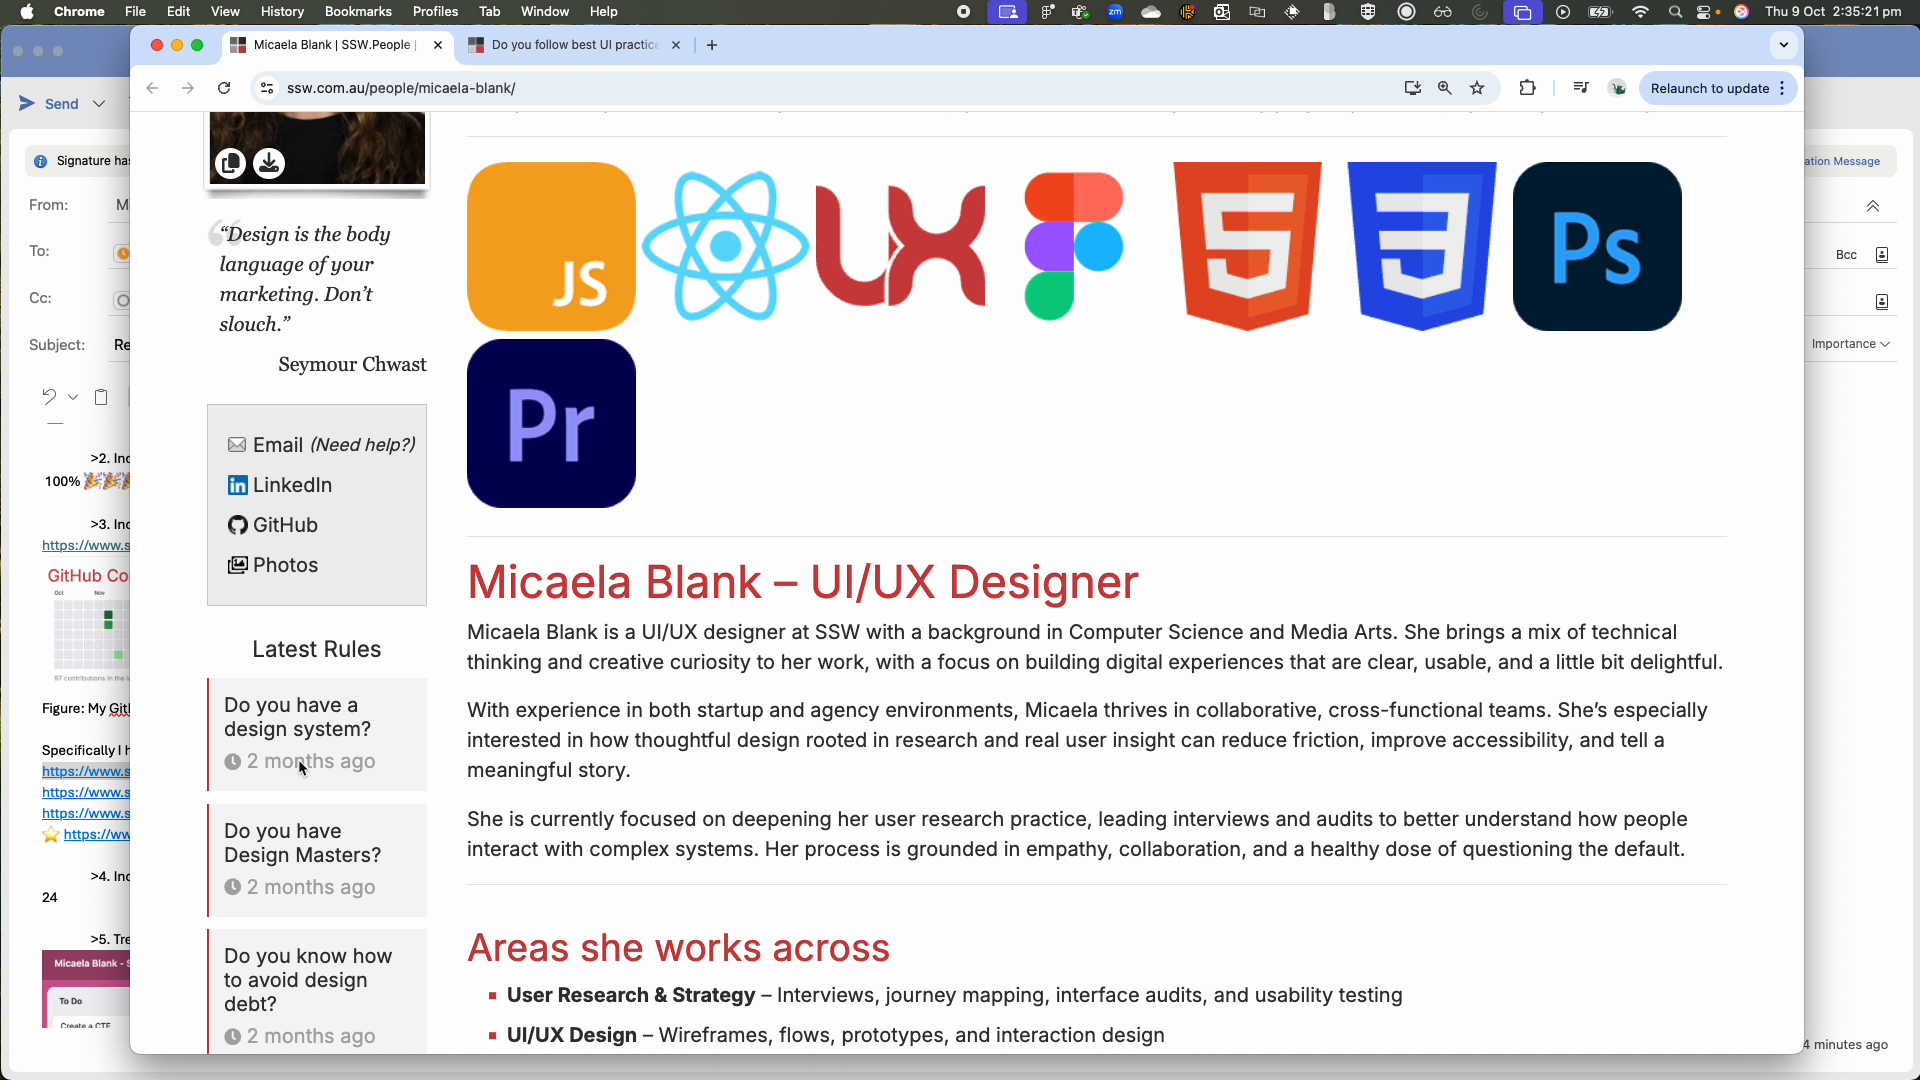Select the GitHub icon in the contact sidebar
Image resolution: width=1920 pixels, height=1080 pixels.
pyautogui.click(x=237, y=525)
